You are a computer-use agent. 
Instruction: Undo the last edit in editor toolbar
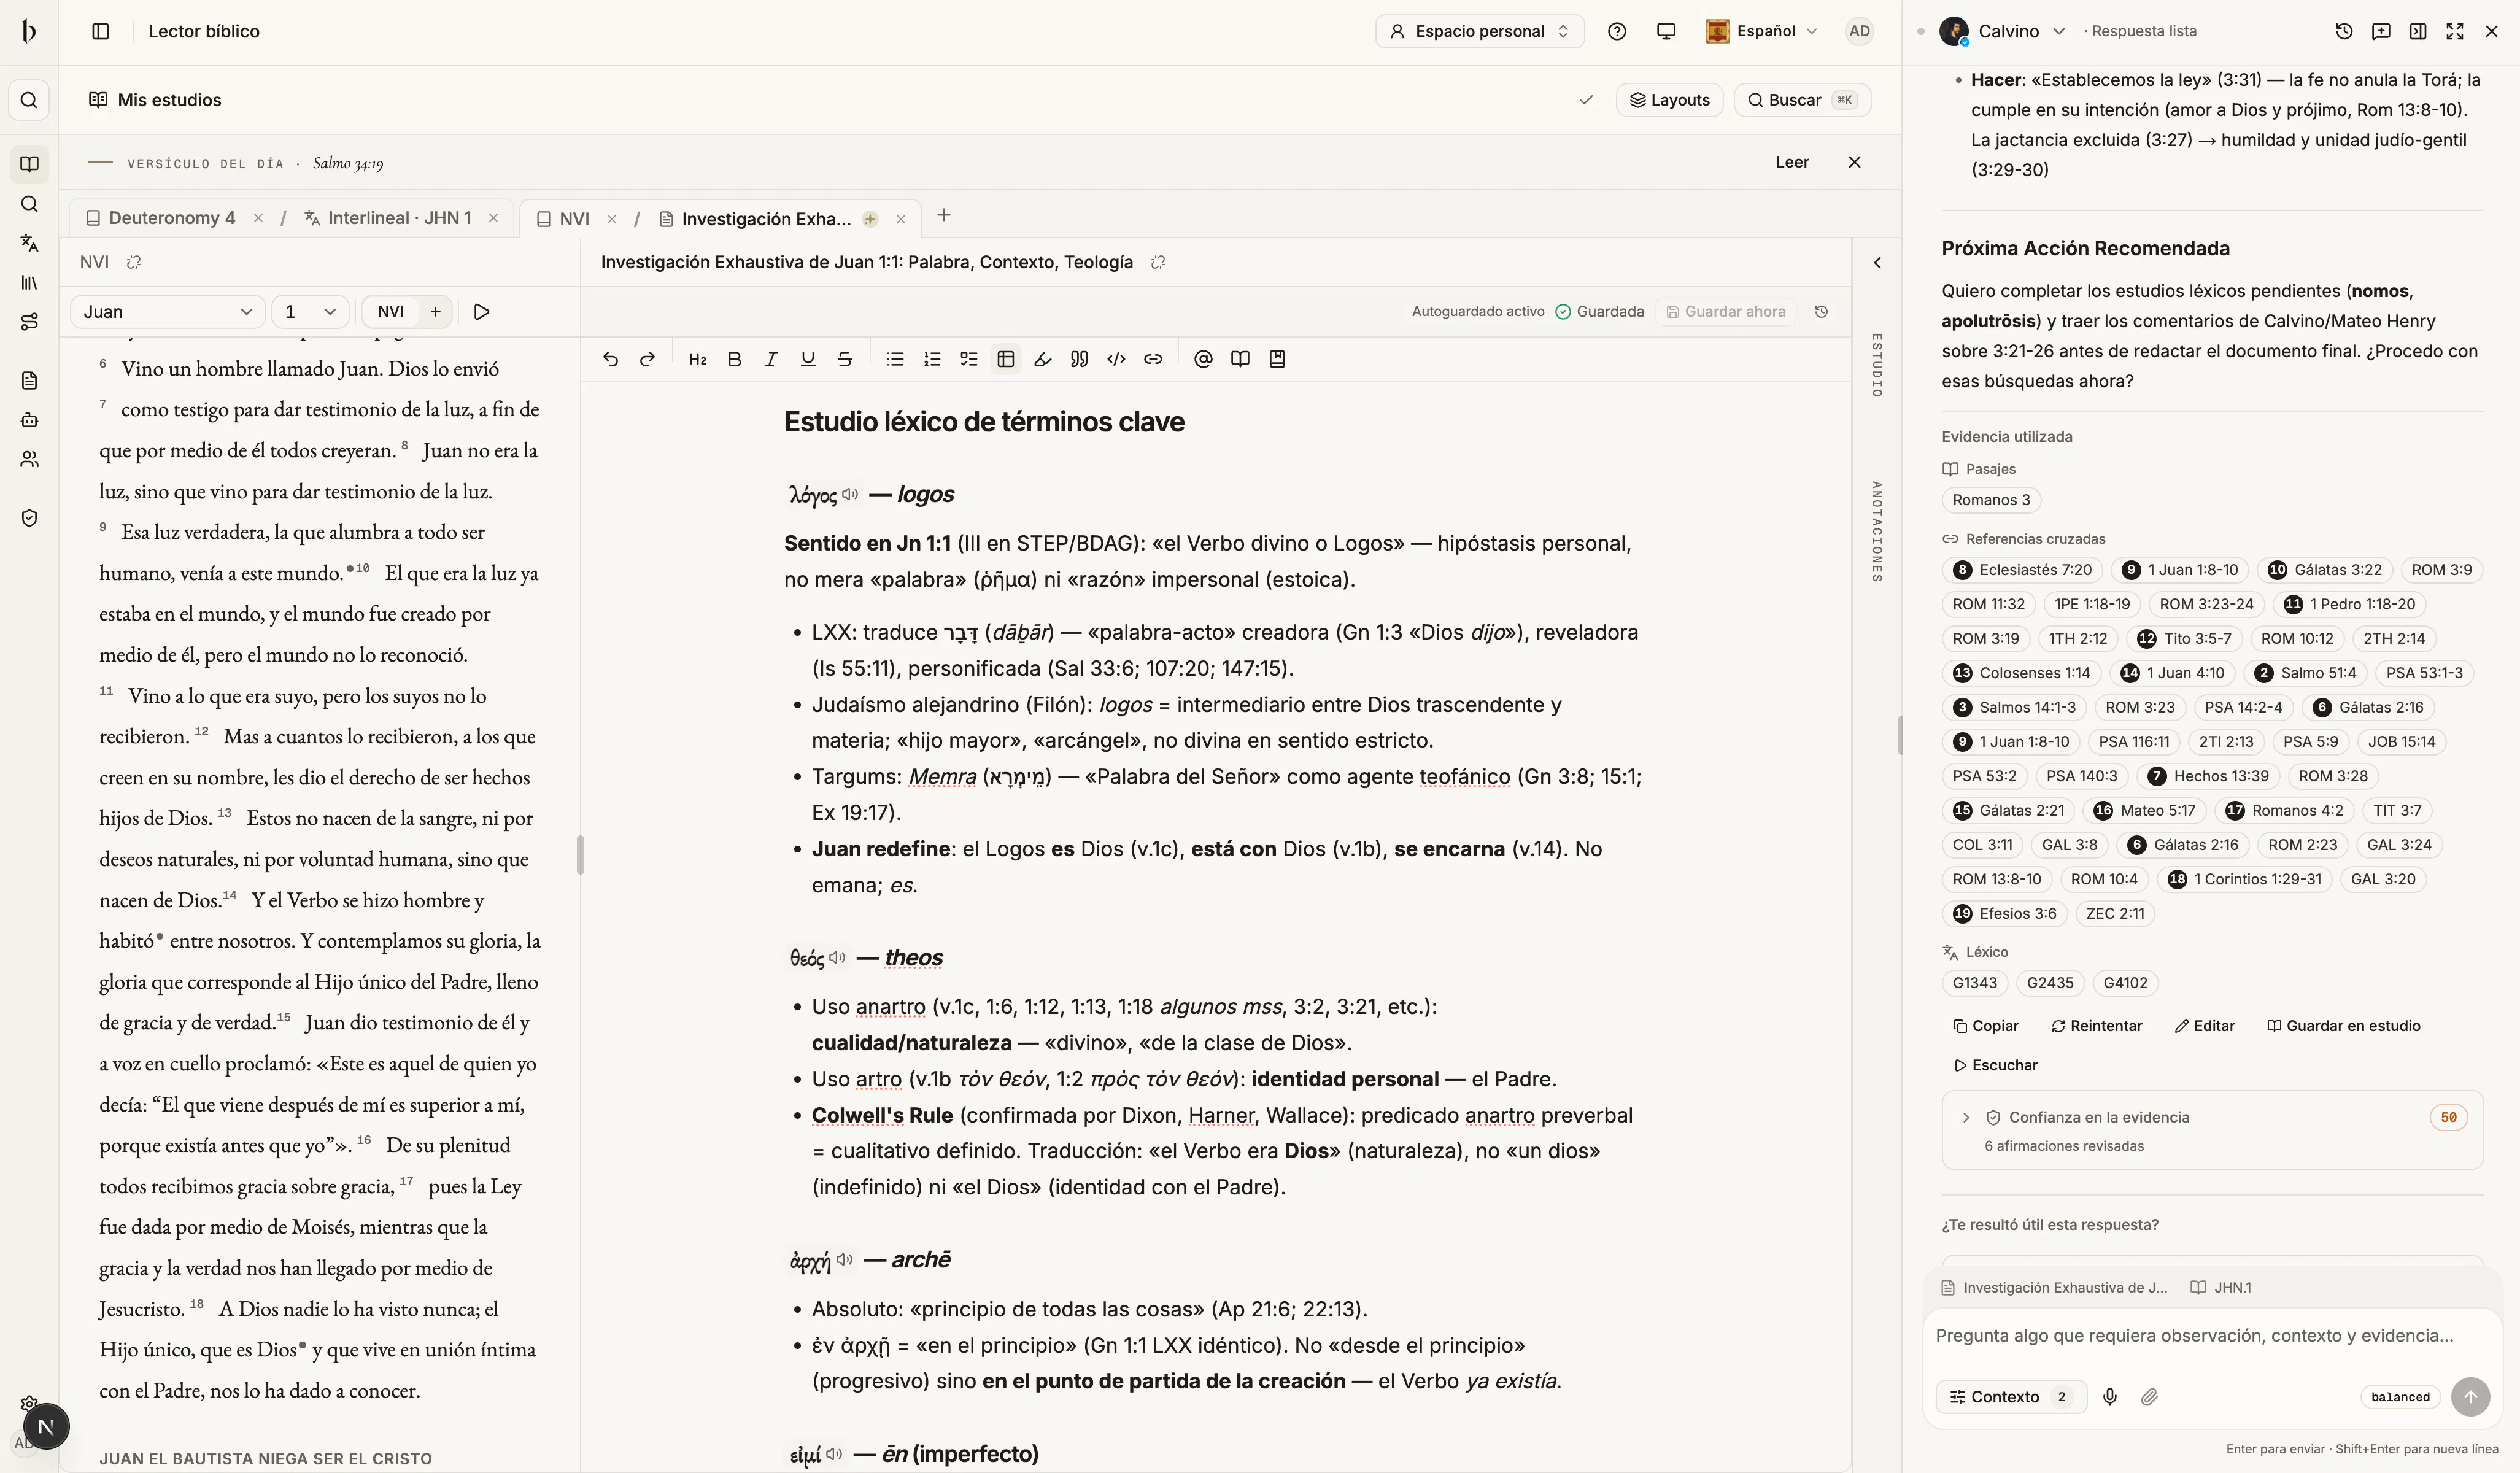(611, 359)
